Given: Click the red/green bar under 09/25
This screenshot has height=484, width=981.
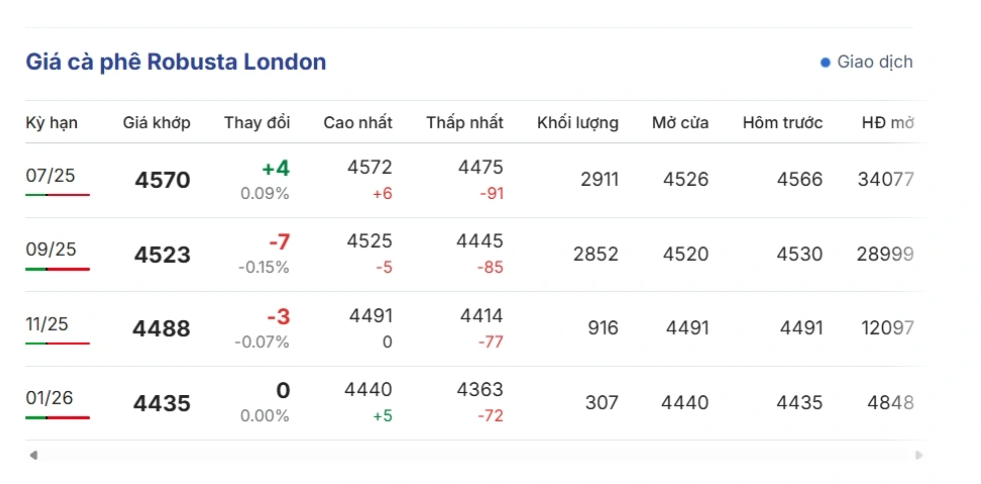Looking at the screenshot, I should [x=57, y=269].
